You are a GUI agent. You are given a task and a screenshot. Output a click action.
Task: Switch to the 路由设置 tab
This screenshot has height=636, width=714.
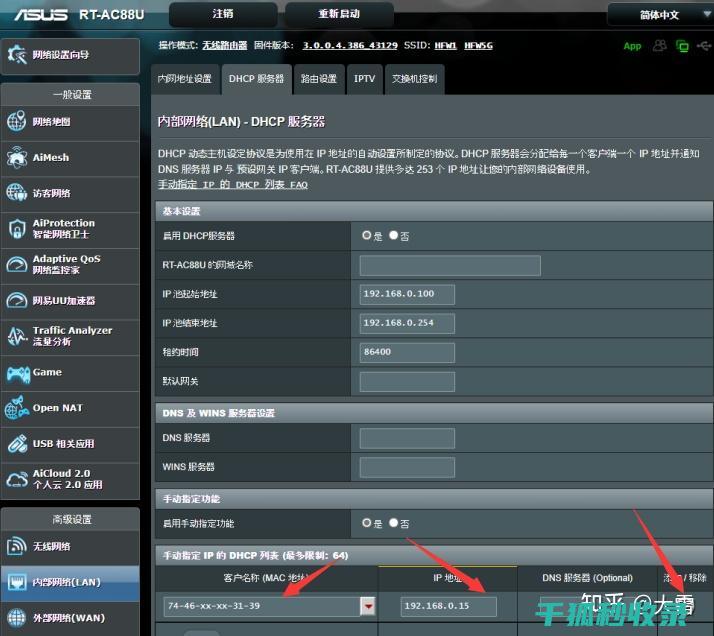[319, 79]
